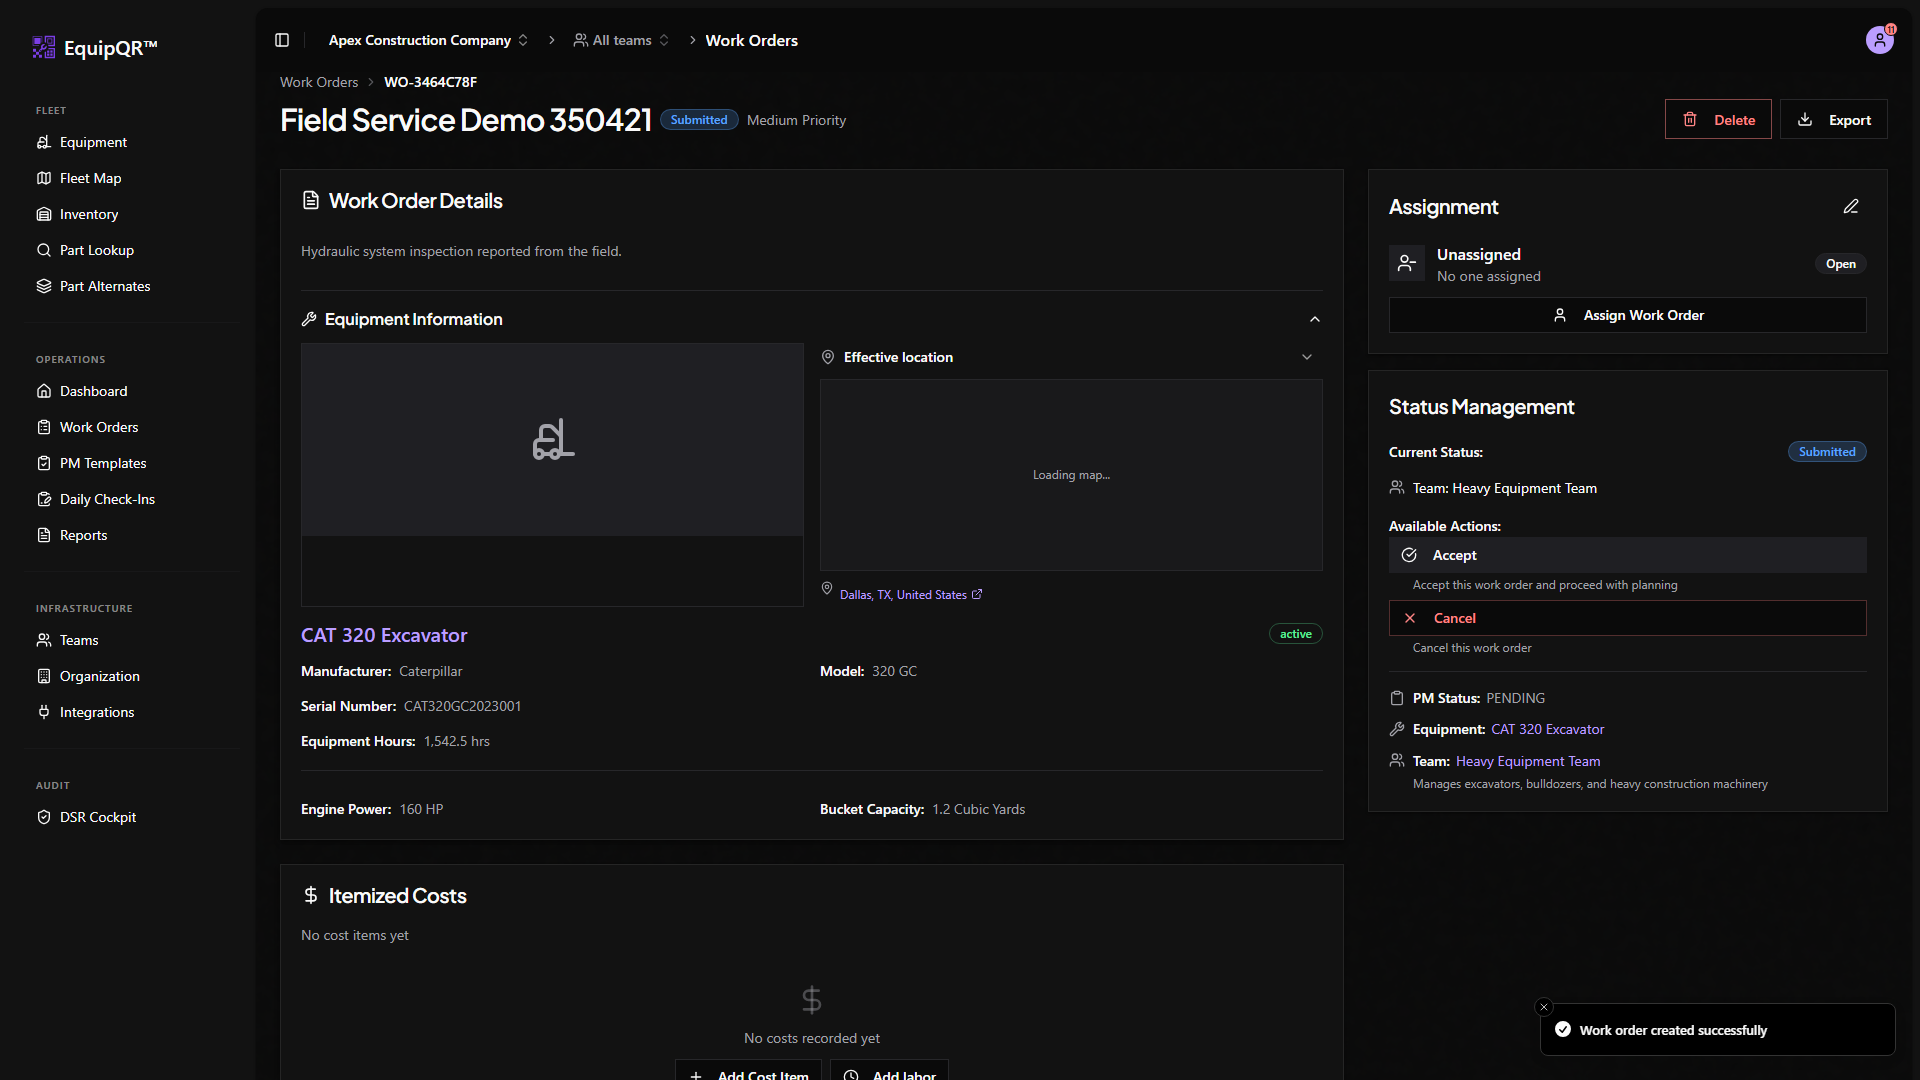
Task: Click the EquipQR logo icon
Action: click(44, 47)
